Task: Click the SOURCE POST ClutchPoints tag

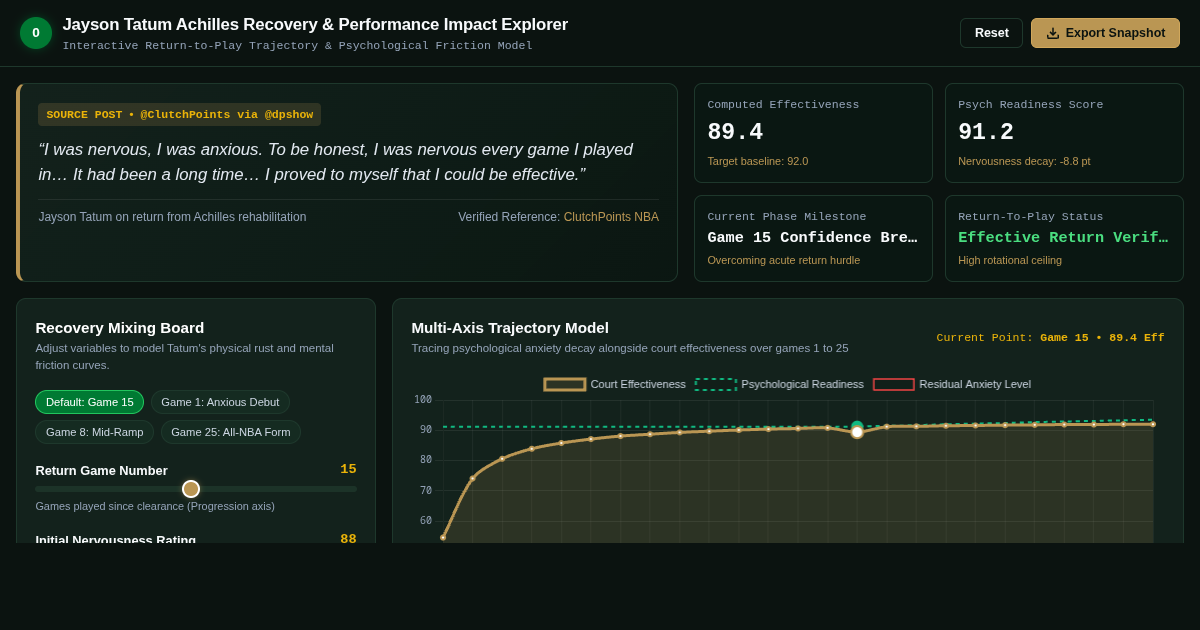Action: click(180, 115)
